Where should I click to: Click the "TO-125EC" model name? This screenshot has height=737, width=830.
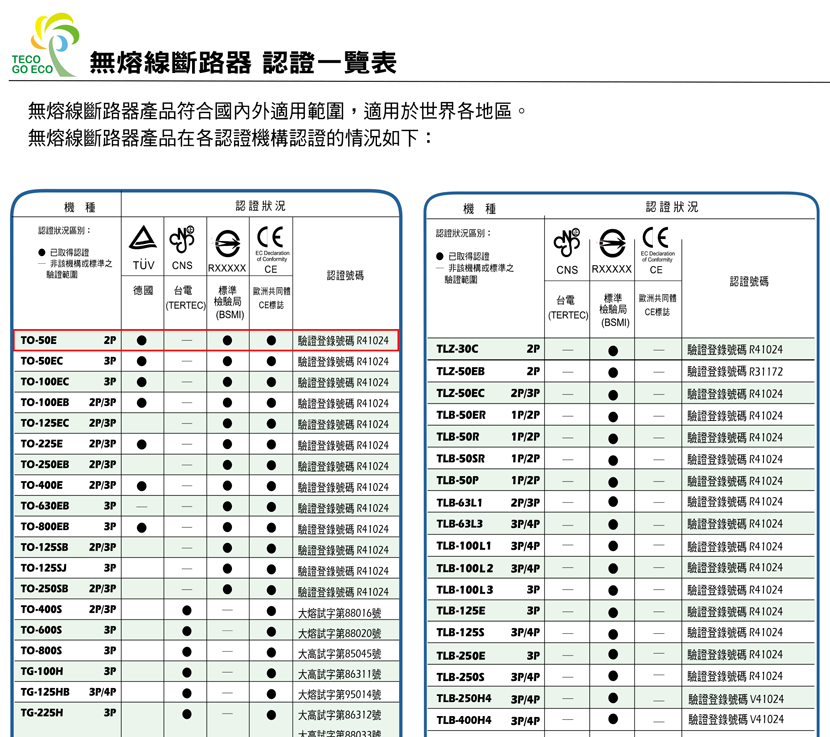pyautogui.click(x=44, y=423)
